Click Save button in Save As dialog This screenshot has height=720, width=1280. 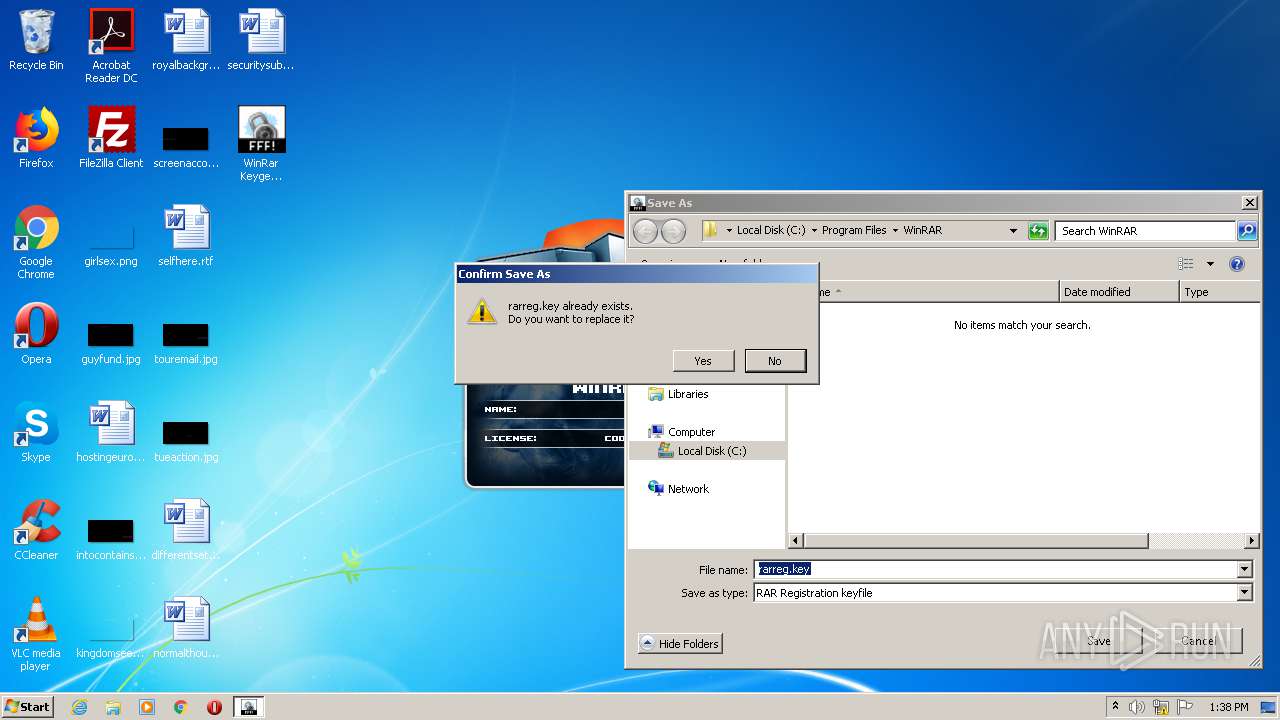tap(1099, 641)
